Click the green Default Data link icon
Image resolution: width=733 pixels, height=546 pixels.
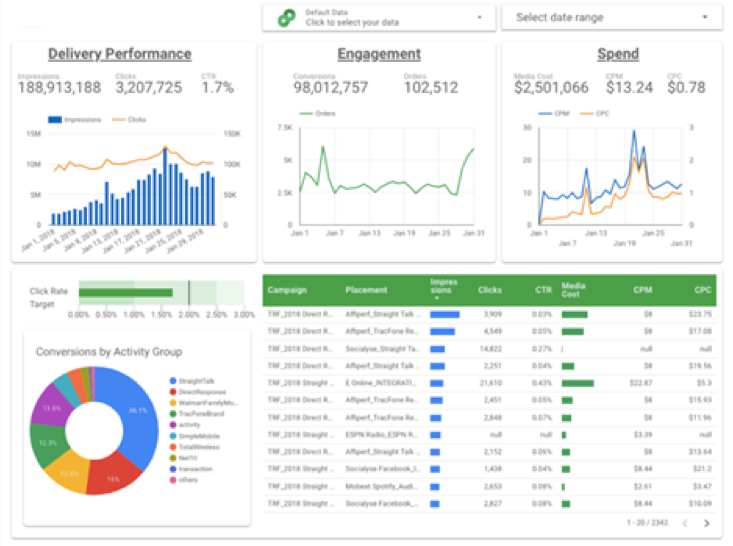[x=287, y=17]
